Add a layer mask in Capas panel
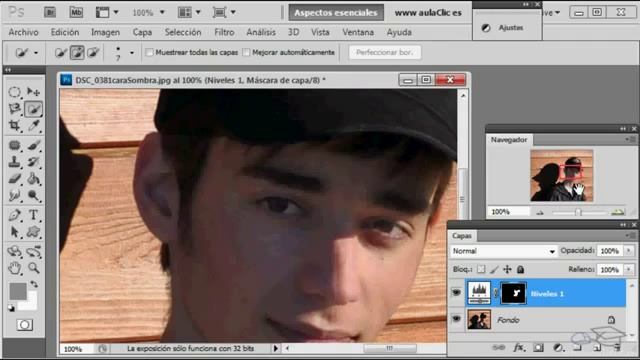640x360 pixels. tap(538, 348)
